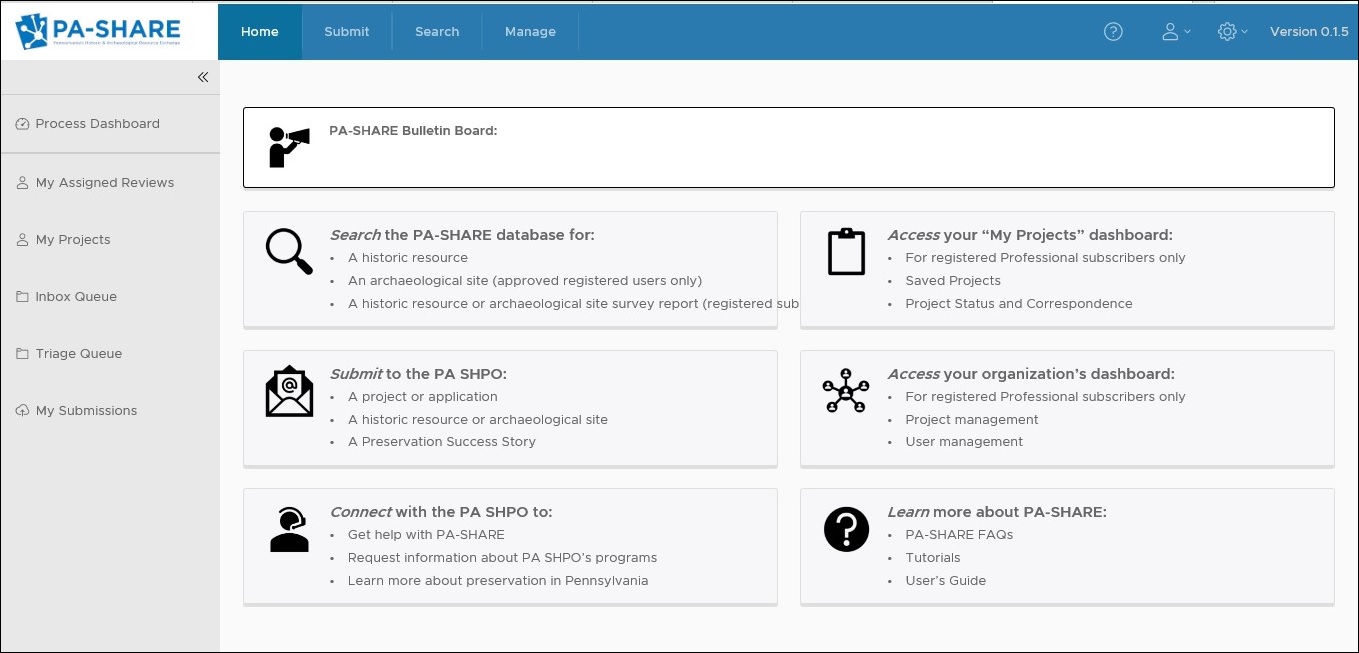Image resolution: width=1359 pixels, height=653 pixels.
Task: Click 'For registered Professional subscribers only' under My Projects
Action: click(1045, 258)
